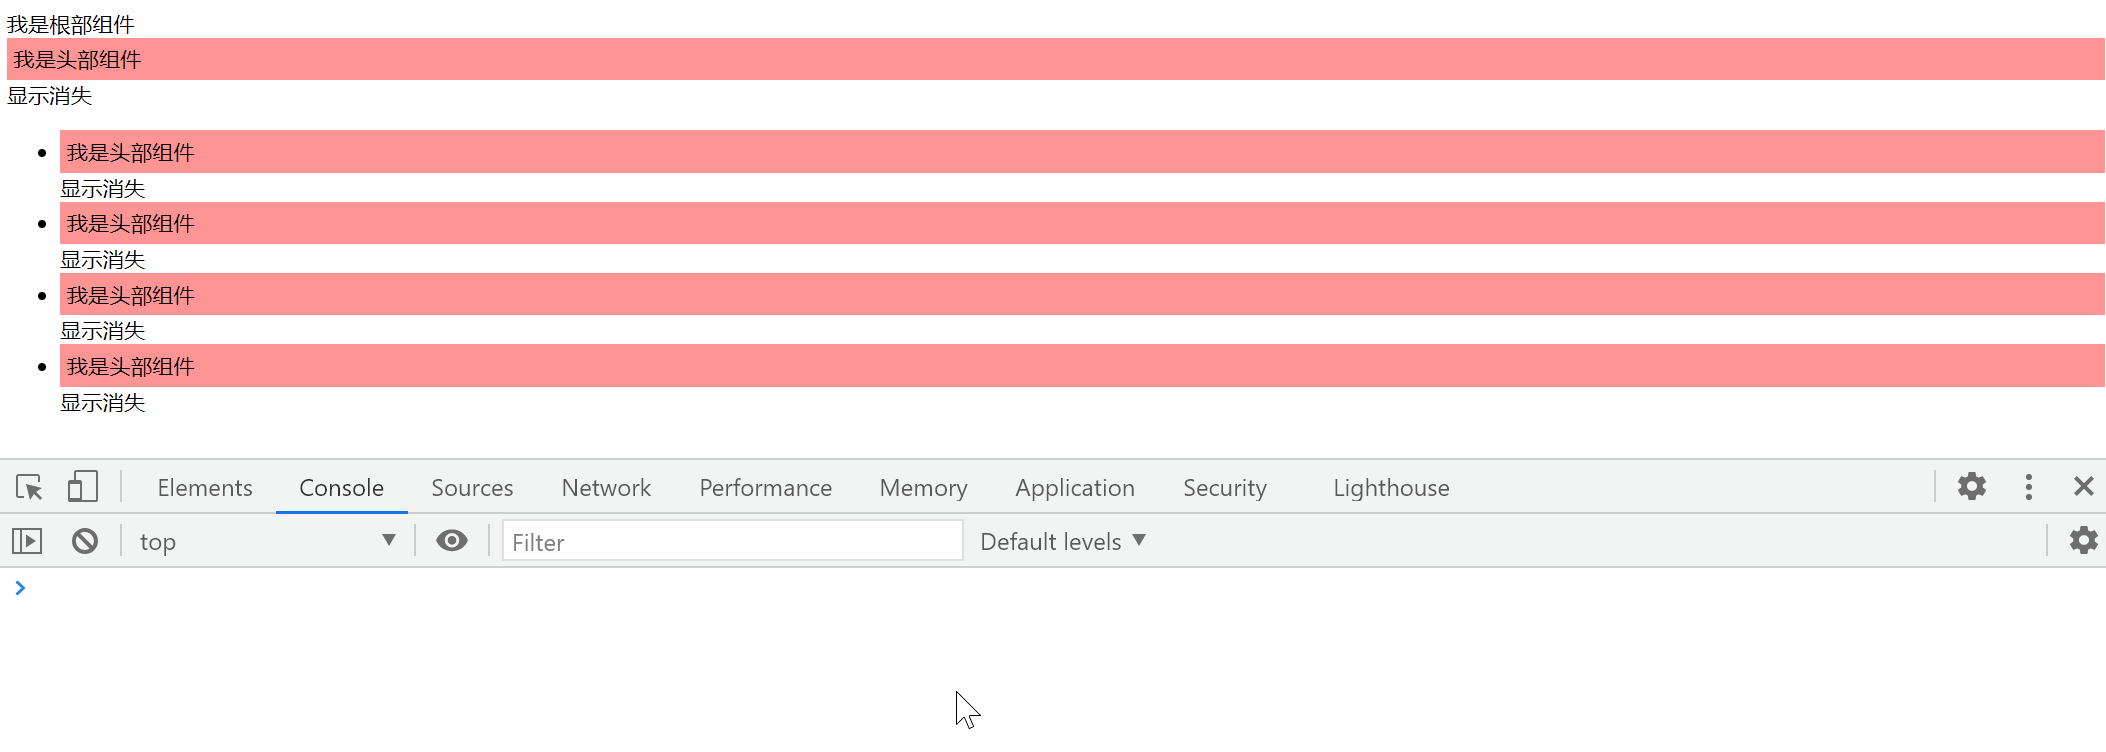The width and height of the screenshot is (2106, 752).
Task: Close the DevTools panel
Action: pos(2083,487)
